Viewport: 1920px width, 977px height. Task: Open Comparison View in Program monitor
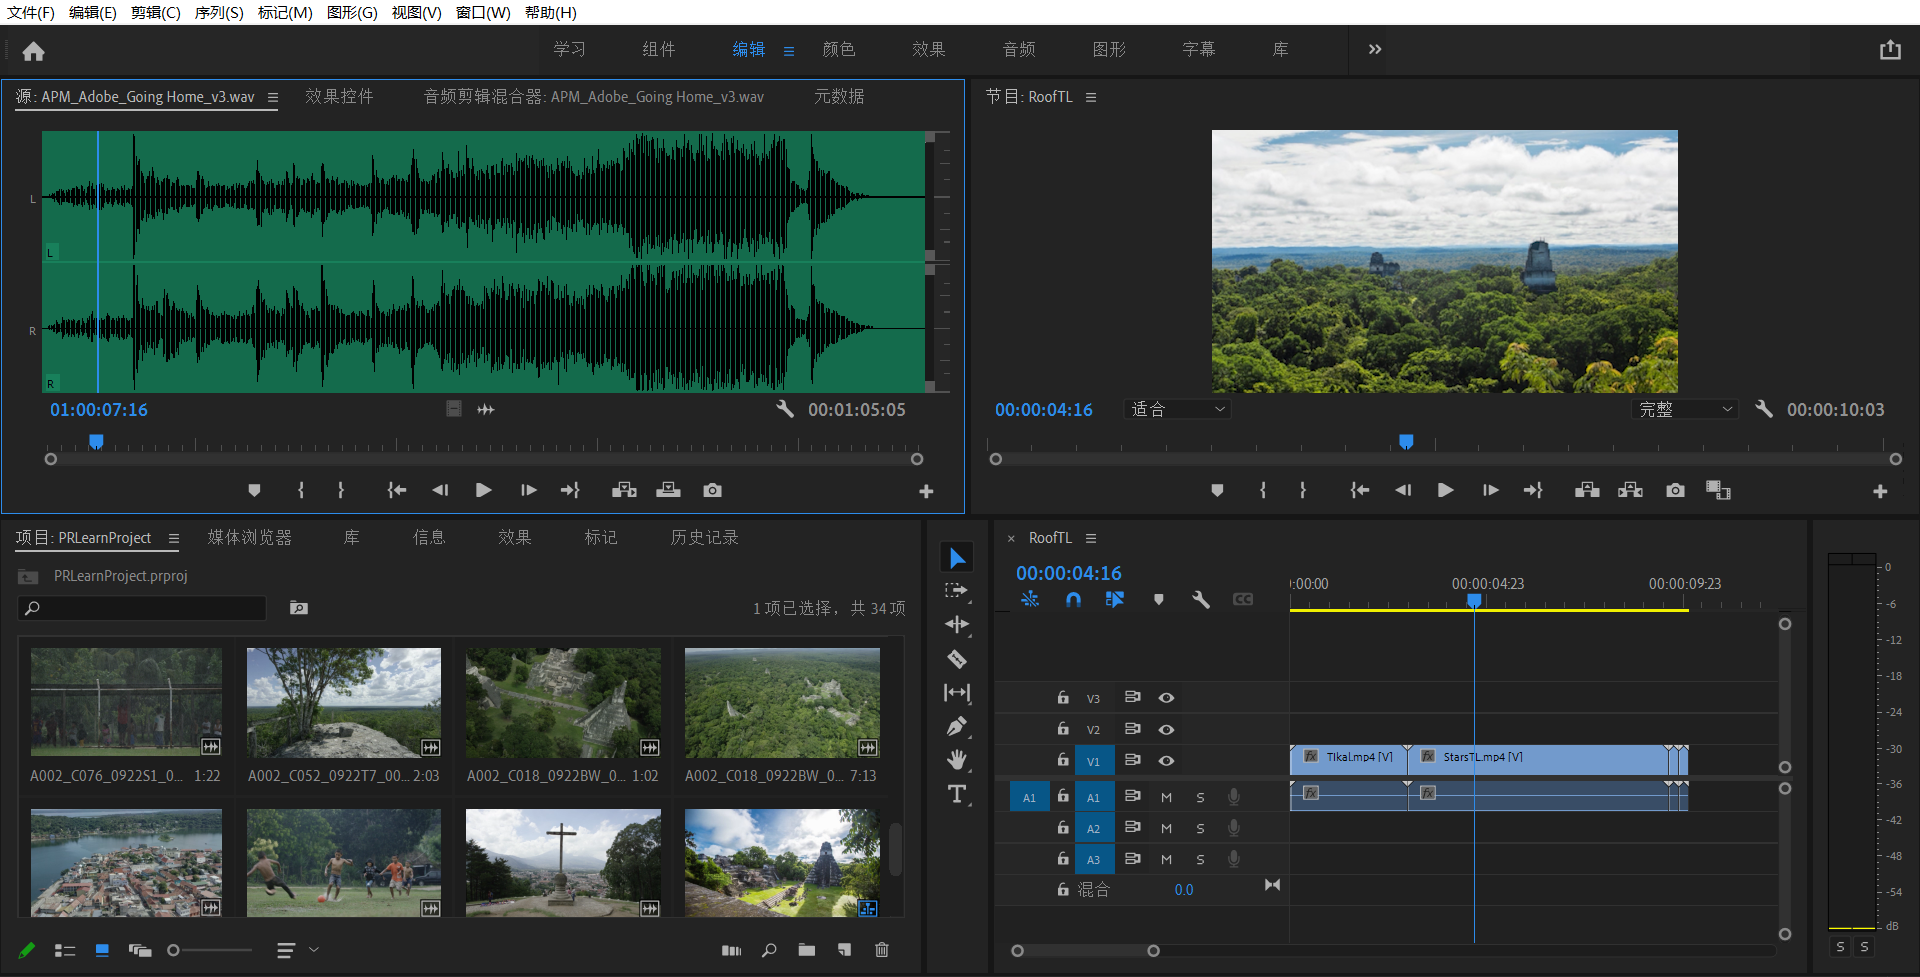[x=1718, y=490]
